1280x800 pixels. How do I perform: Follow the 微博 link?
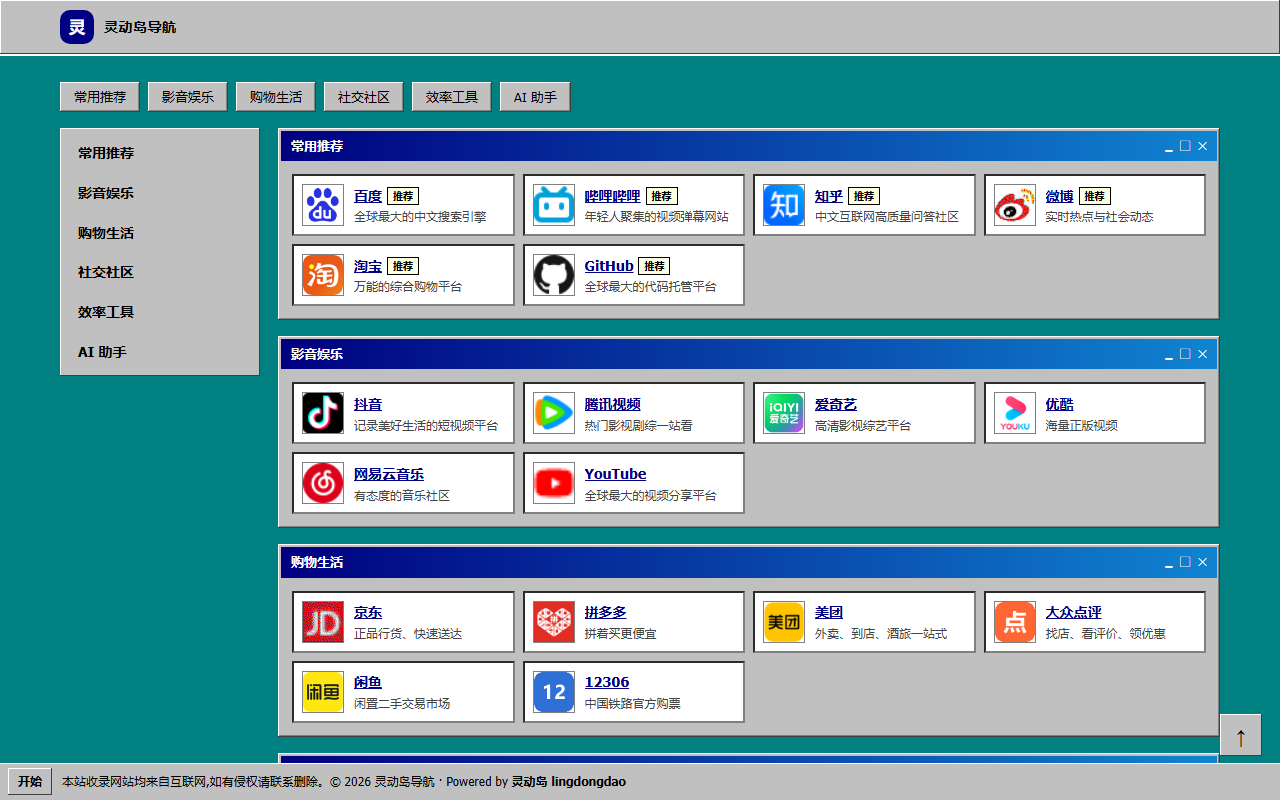(x=1060, y=196)
